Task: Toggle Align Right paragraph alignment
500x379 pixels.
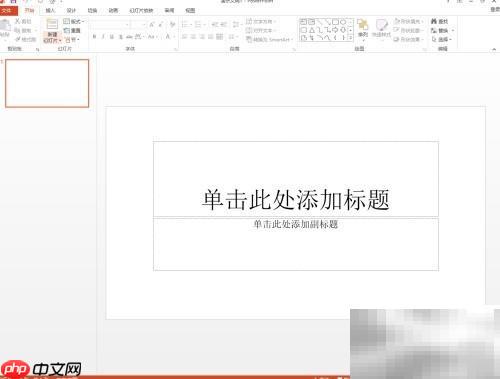Action: pos(202,37)
